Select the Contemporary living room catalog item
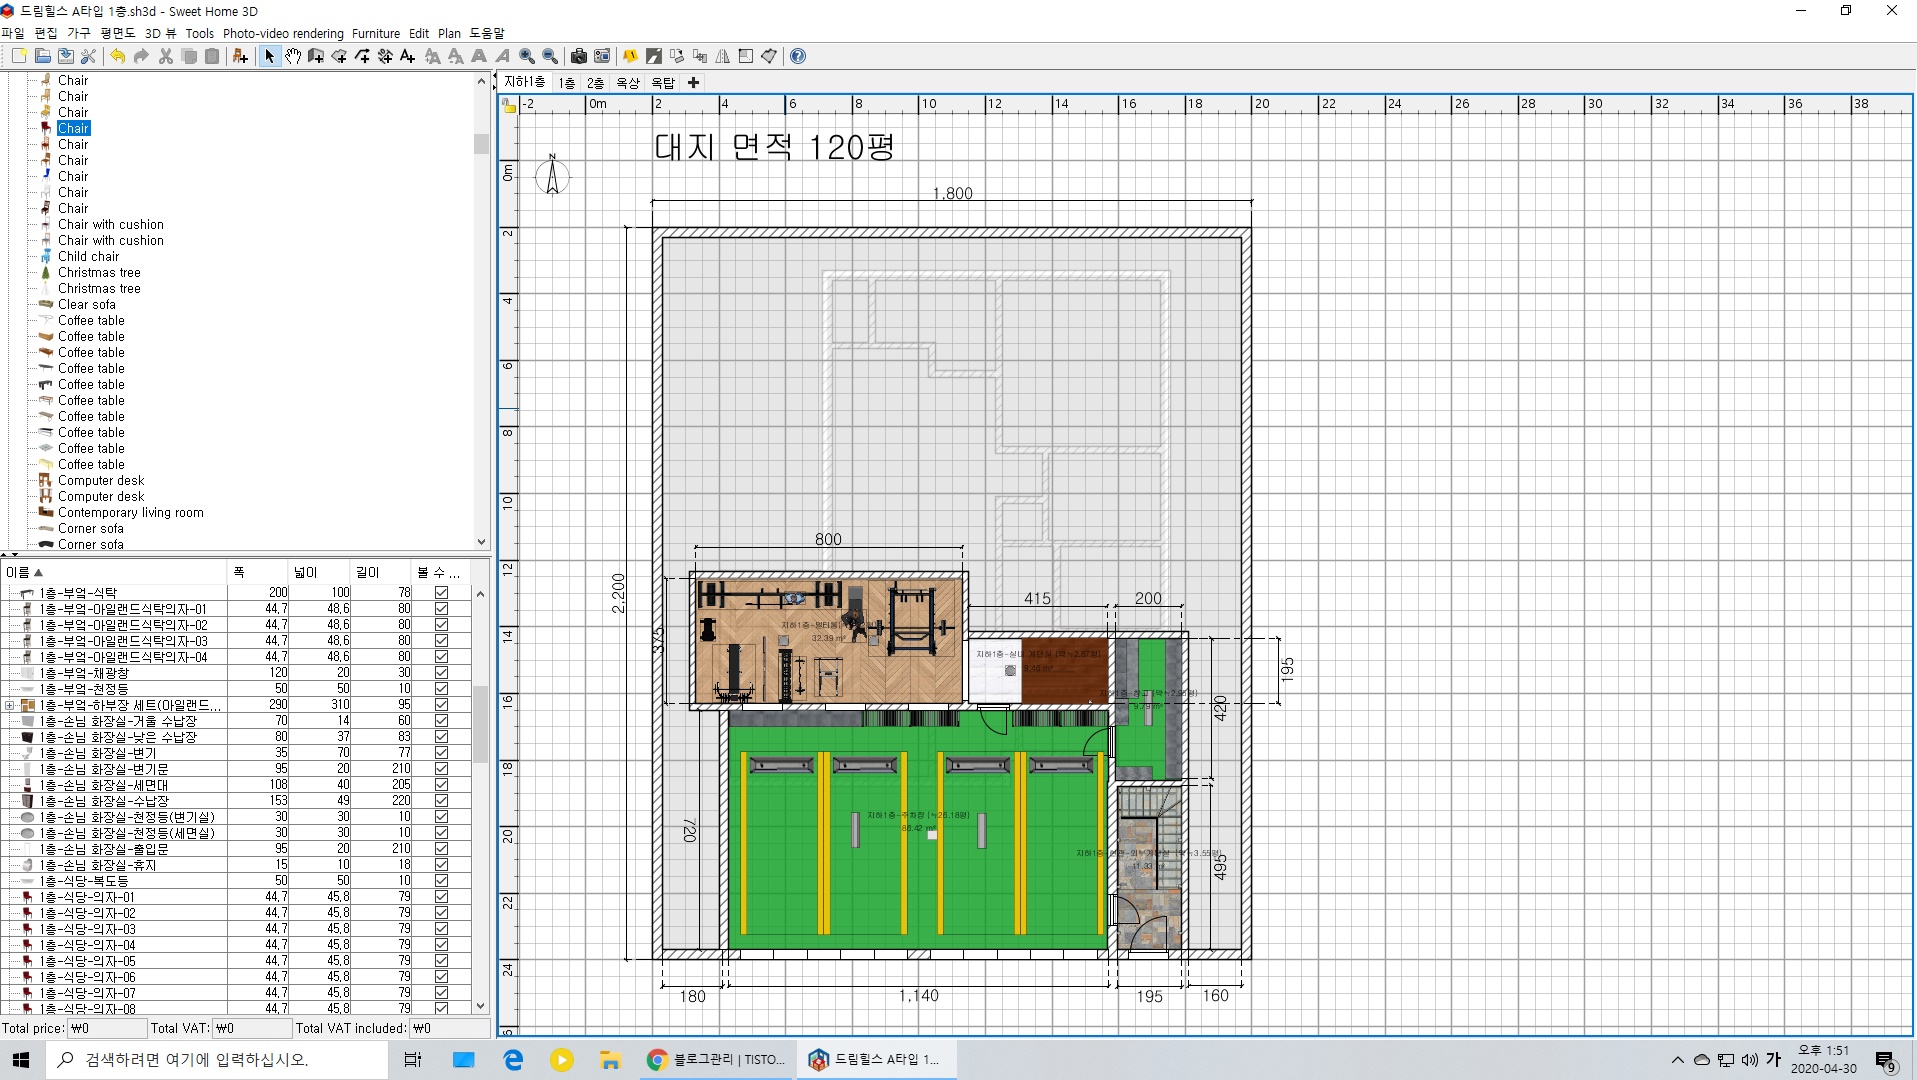The height and width of the screenshot is (1080, 1917). click(x=130, y=512)
